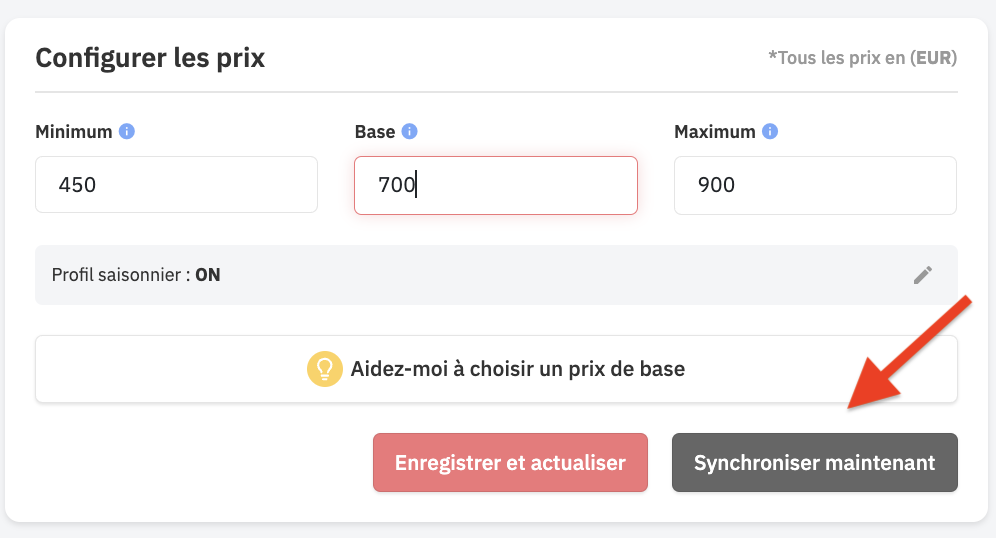Click the Configurer les prix heading
The height and width of the screenshot is (538, 996).
click(150, 58)
